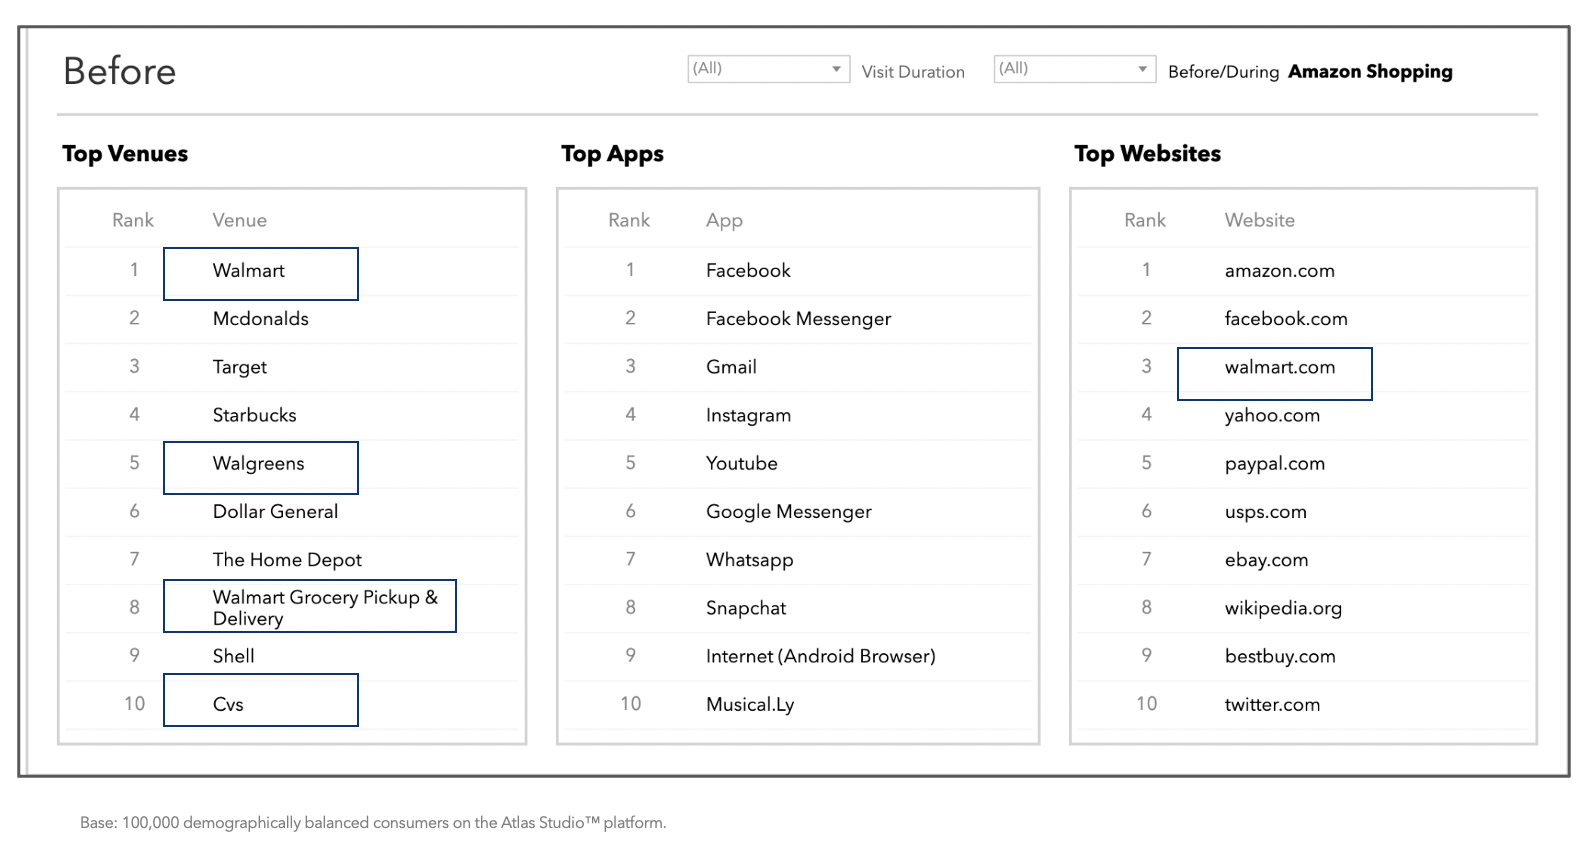The height and width of the screenshot is (848, 1588).
Task: Select Starbucks venue row
Action: [x=254, y=415]
